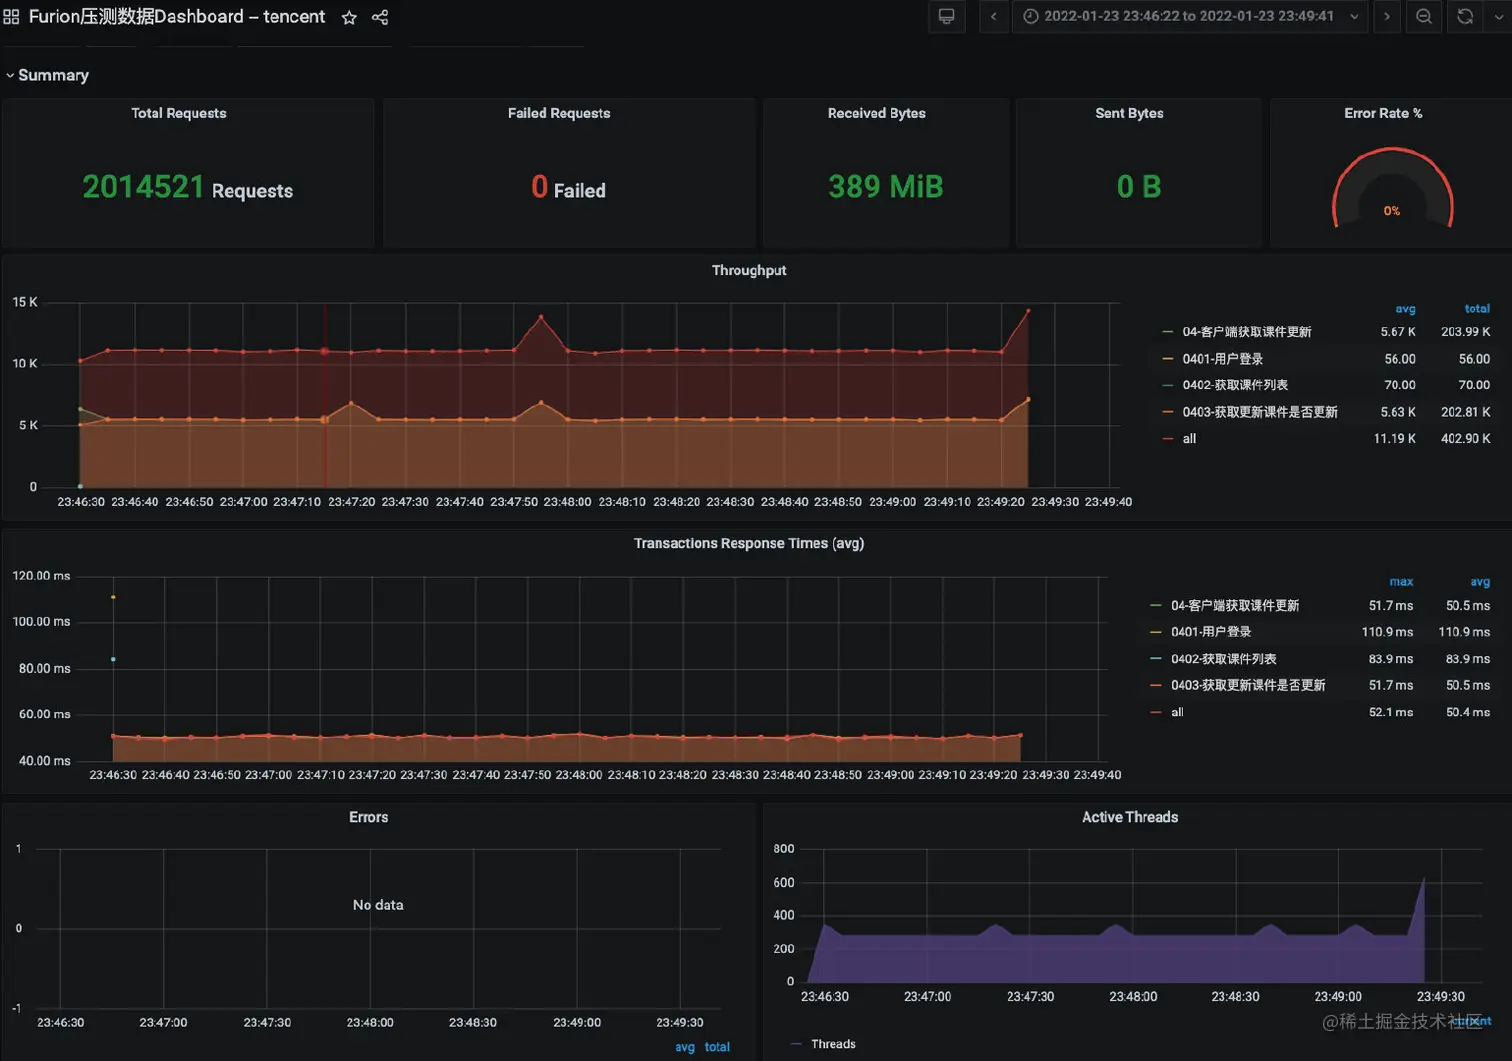Click the share dashboard icon
Viewport: 1512px width, 1061px height.
tap(380, 17)
